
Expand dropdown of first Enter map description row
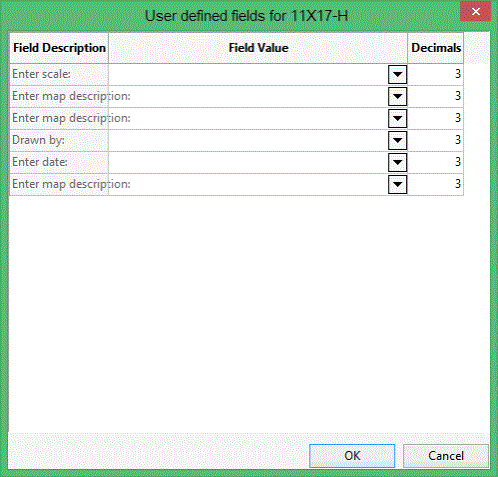pyautogui.click(x=397, y=96)
